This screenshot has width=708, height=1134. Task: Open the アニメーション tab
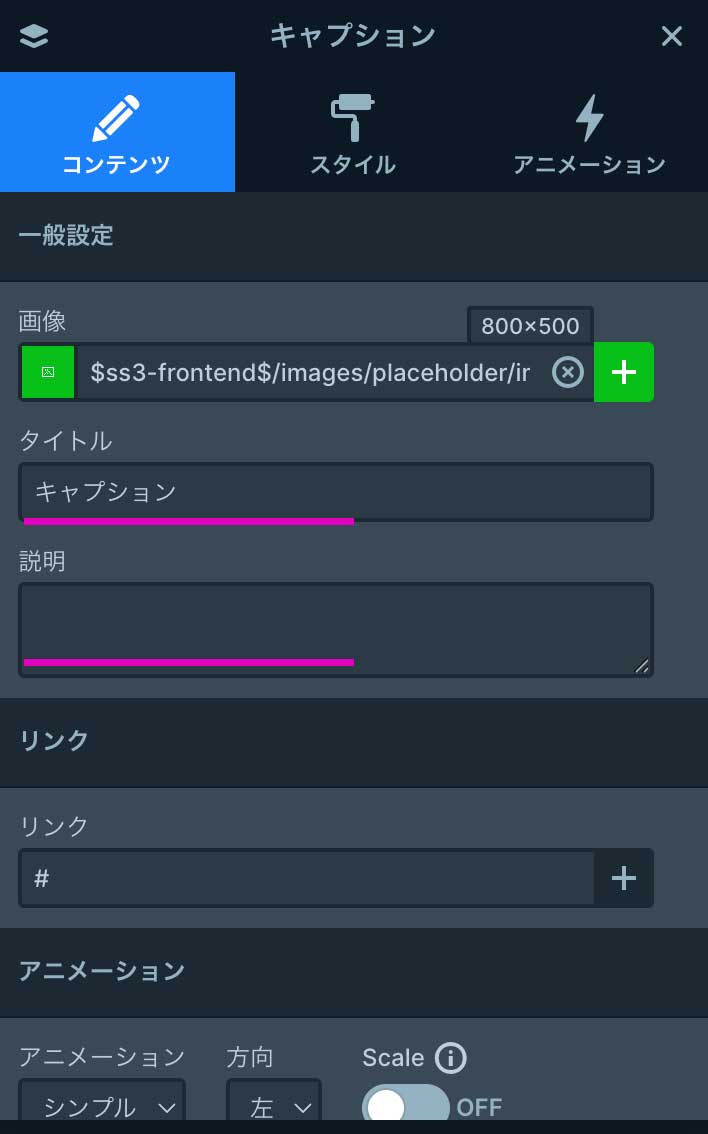[589, 132]
